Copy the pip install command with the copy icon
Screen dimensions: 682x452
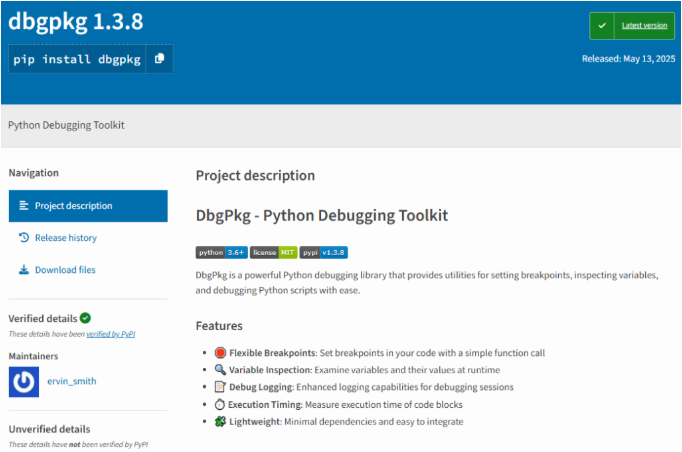coord(159,58)
